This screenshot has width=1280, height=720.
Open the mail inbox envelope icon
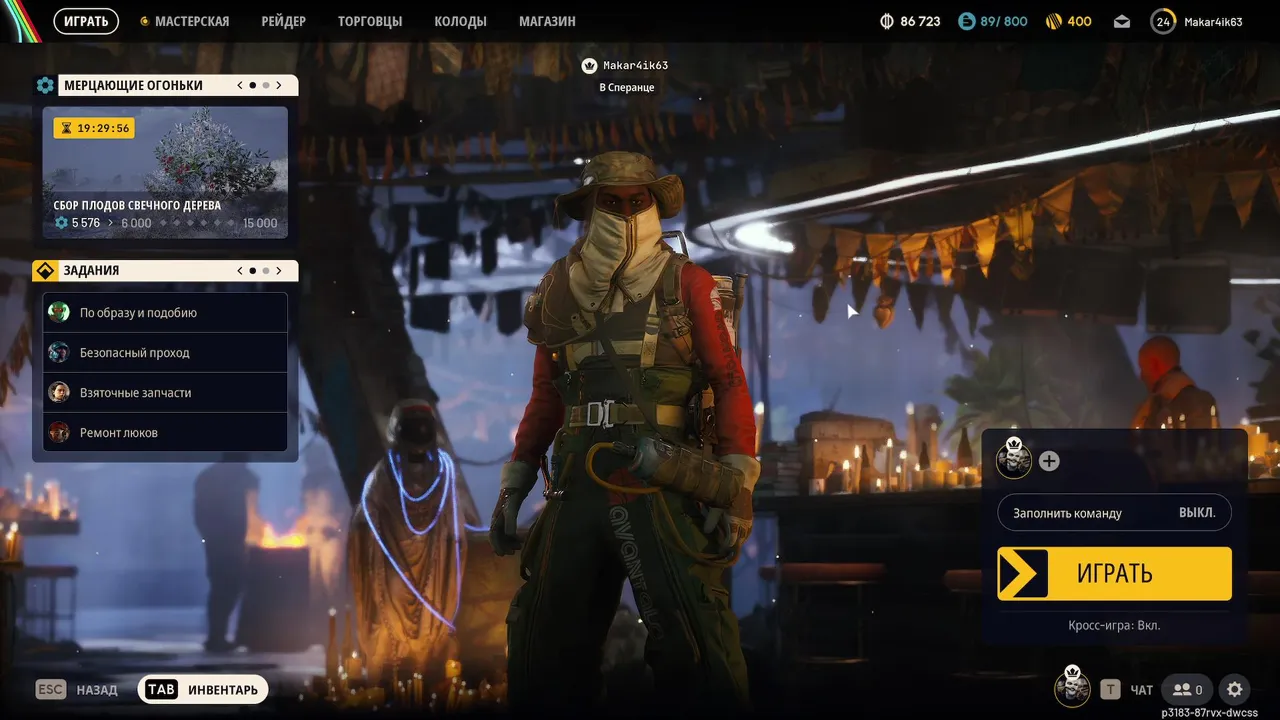[x=1121, y=21]
